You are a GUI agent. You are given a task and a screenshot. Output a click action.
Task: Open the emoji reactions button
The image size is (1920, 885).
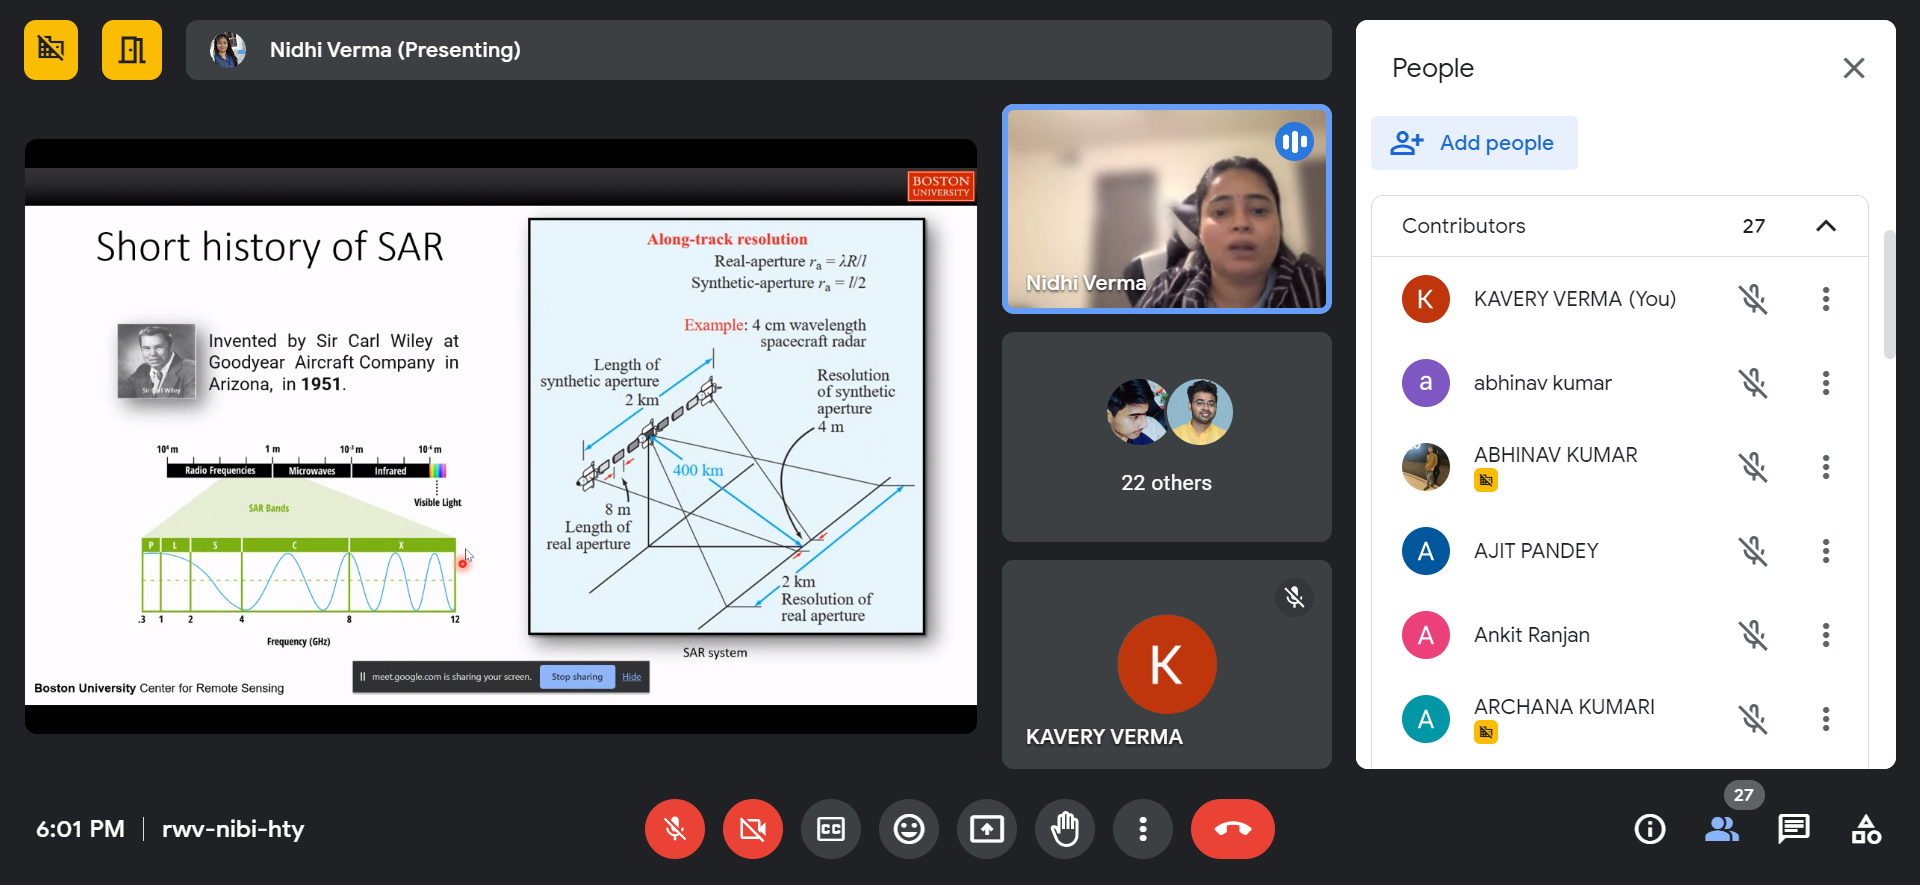[x=909, y=829]
